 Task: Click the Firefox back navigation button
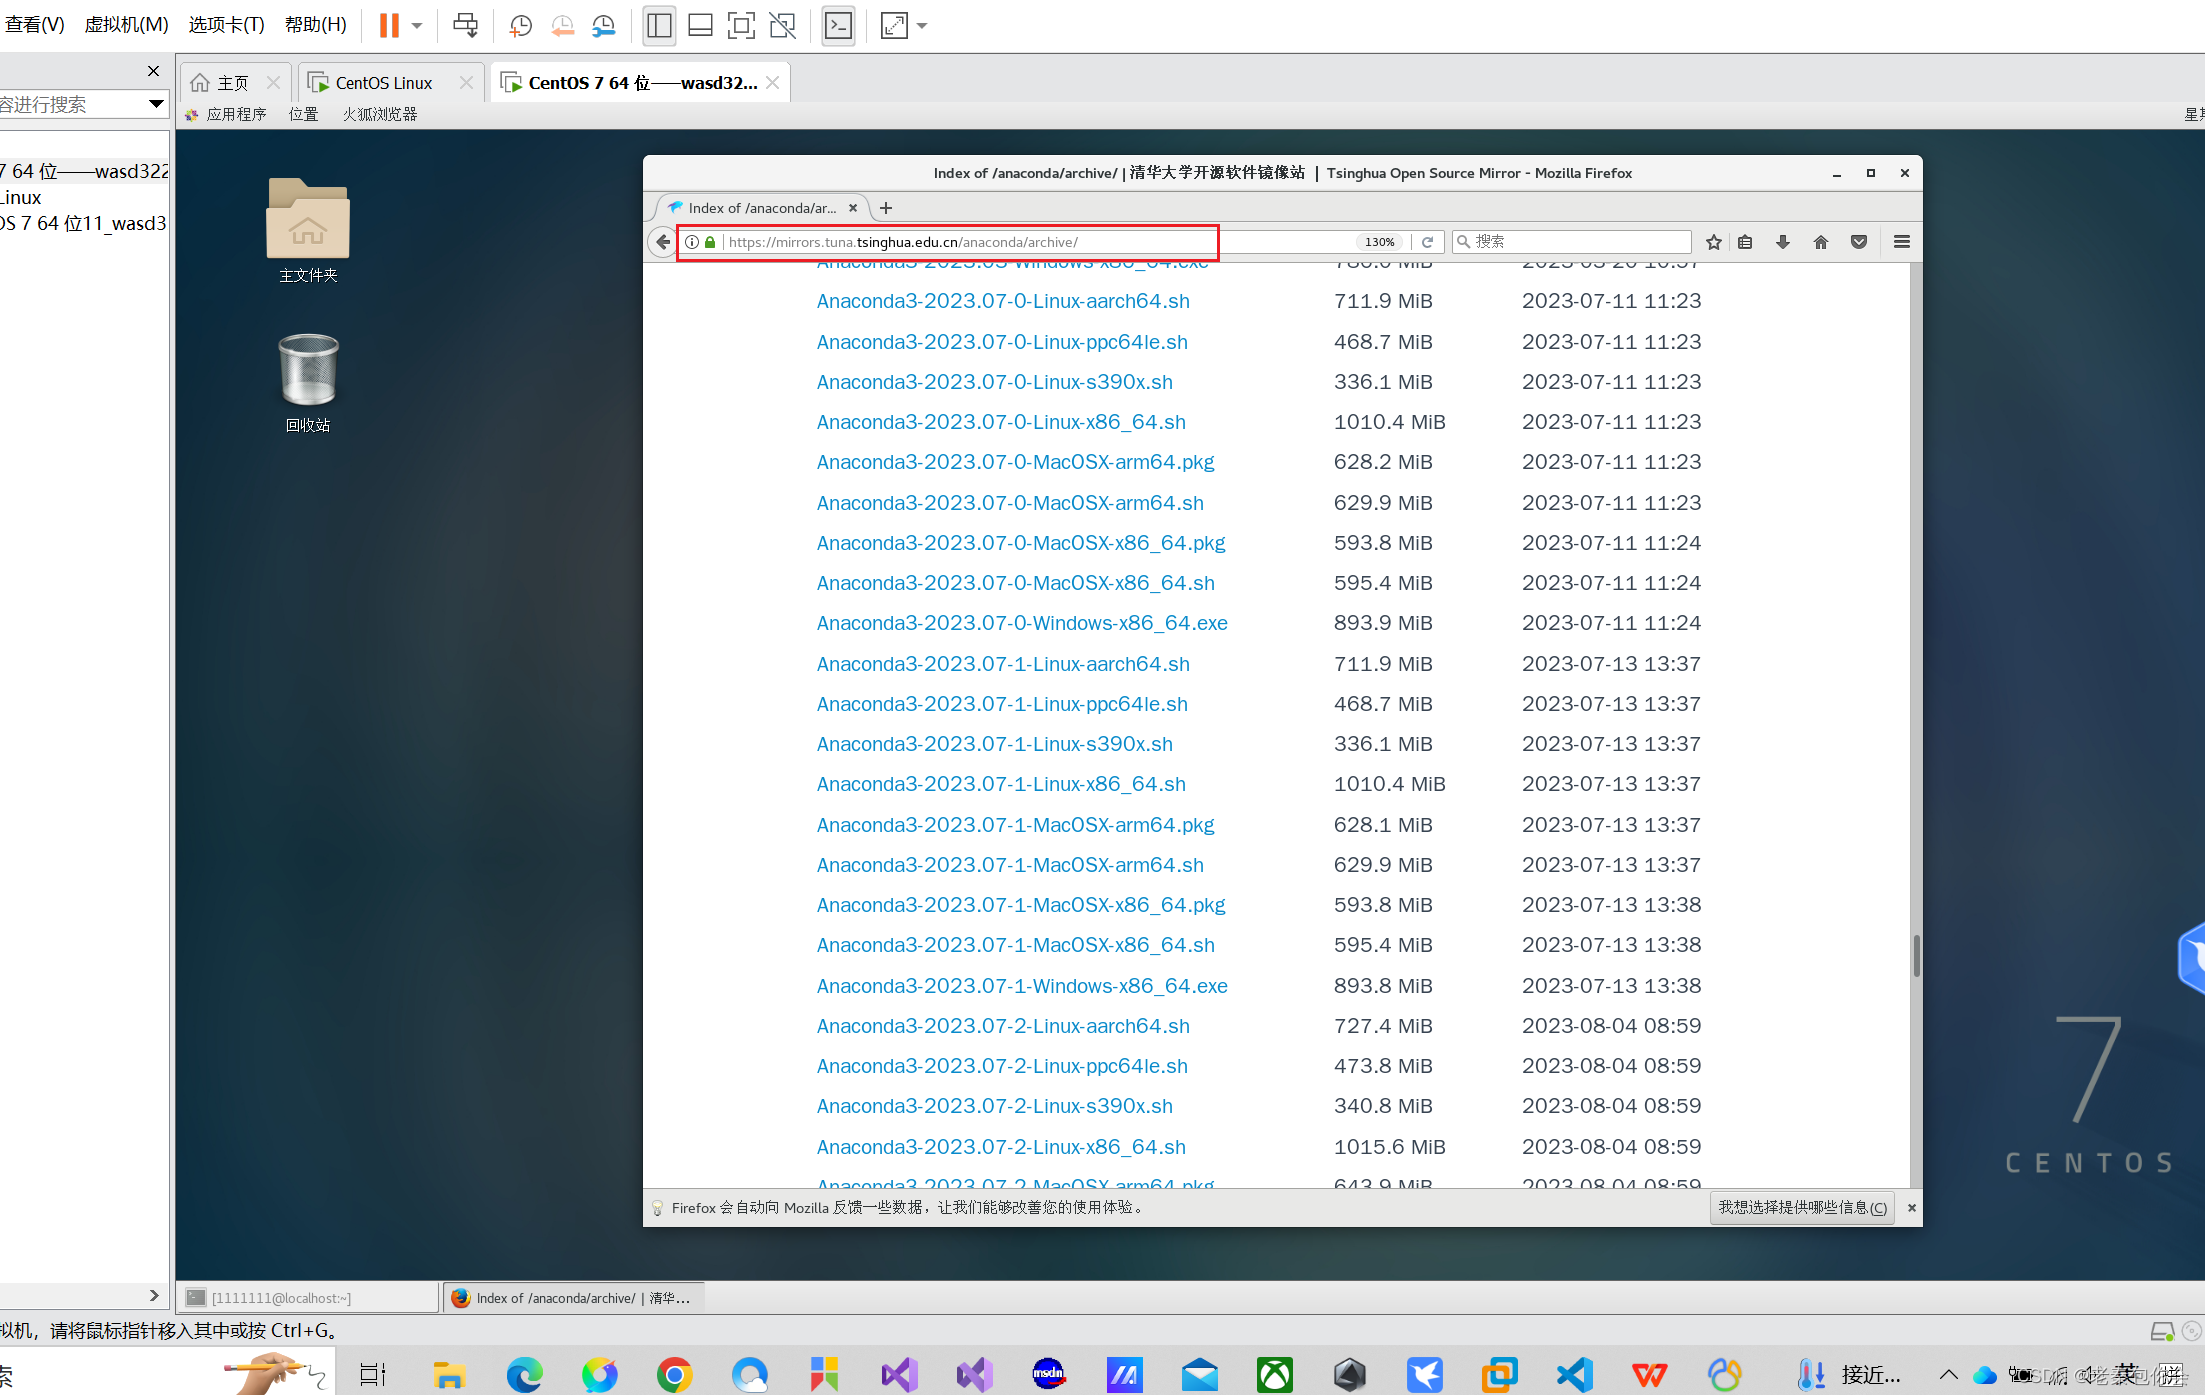pos(662,242)
